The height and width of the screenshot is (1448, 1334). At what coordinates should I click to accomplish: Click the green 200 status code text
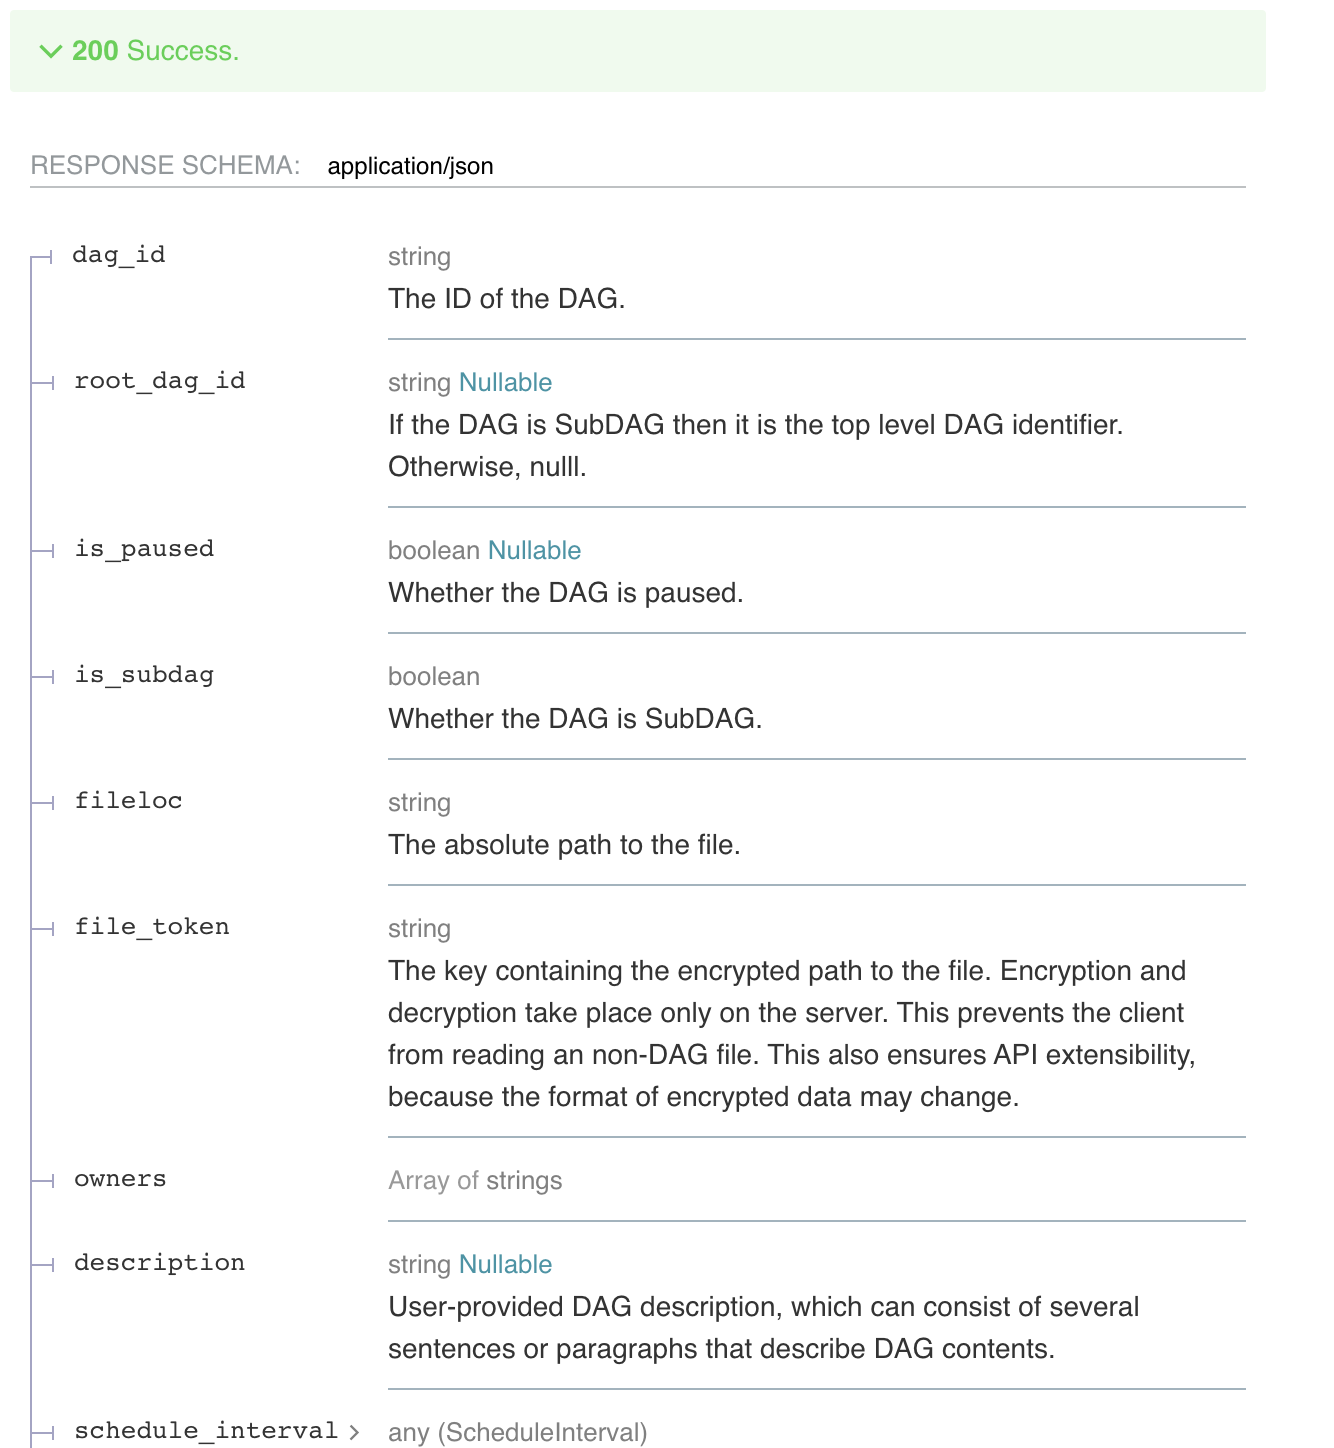pos(93,51)
